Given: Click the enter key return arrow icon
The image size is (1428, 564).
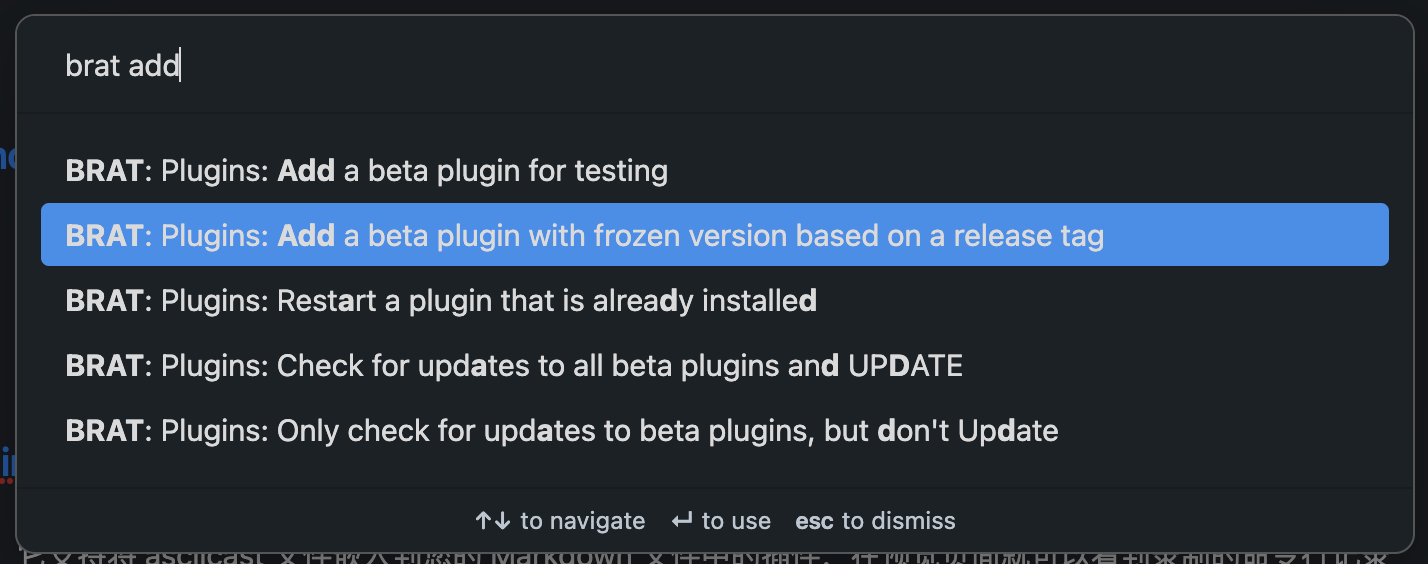Looking at the screenshot, I should tap(682, 521).
